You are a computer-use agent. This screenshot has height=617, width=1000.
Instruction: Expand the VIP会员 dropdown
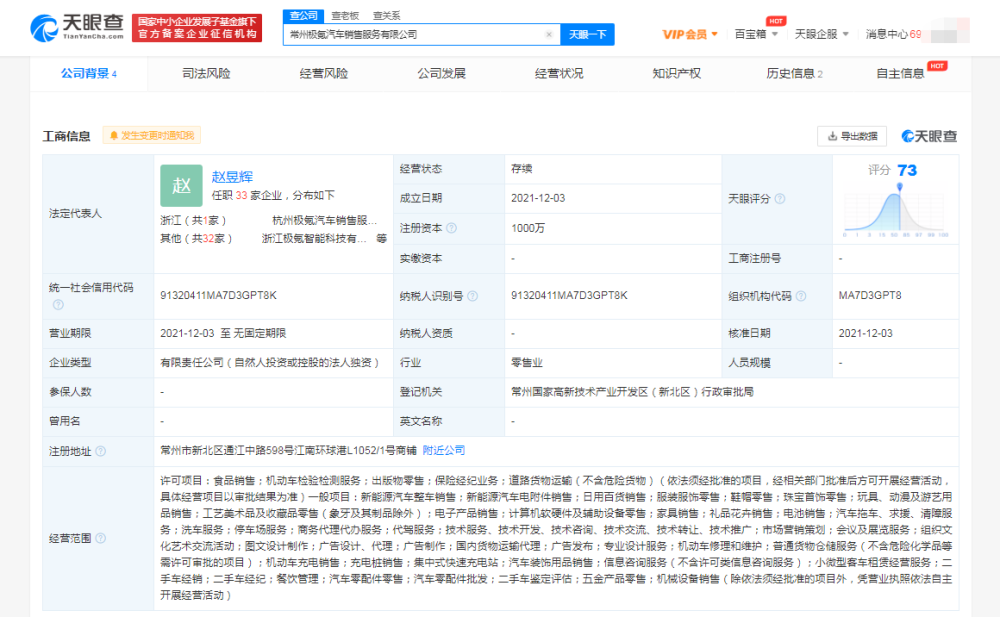coord(690,34)
